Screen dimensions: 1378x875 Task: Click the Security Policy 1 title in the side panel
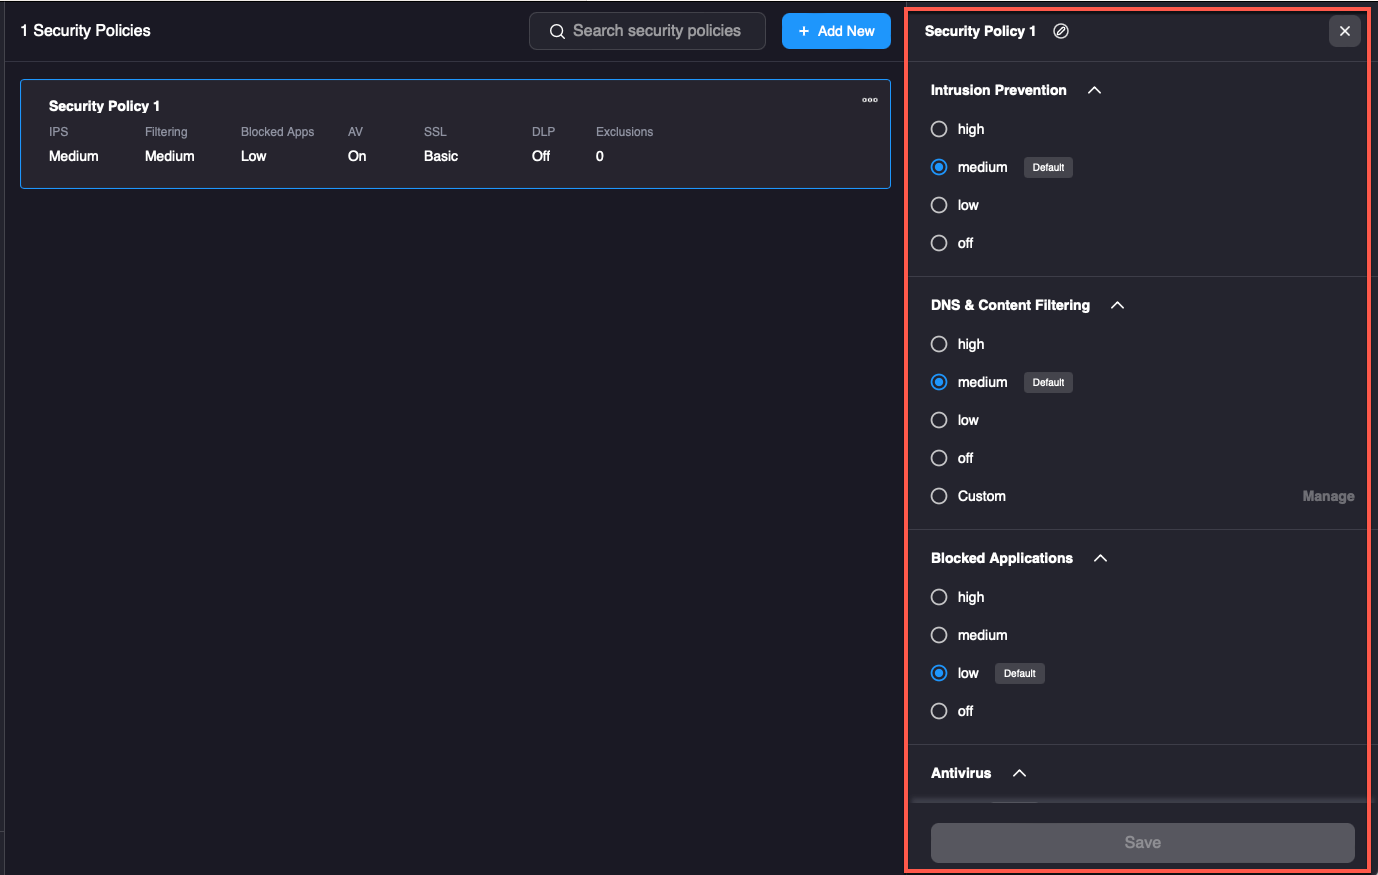click(x=980, y=31)
